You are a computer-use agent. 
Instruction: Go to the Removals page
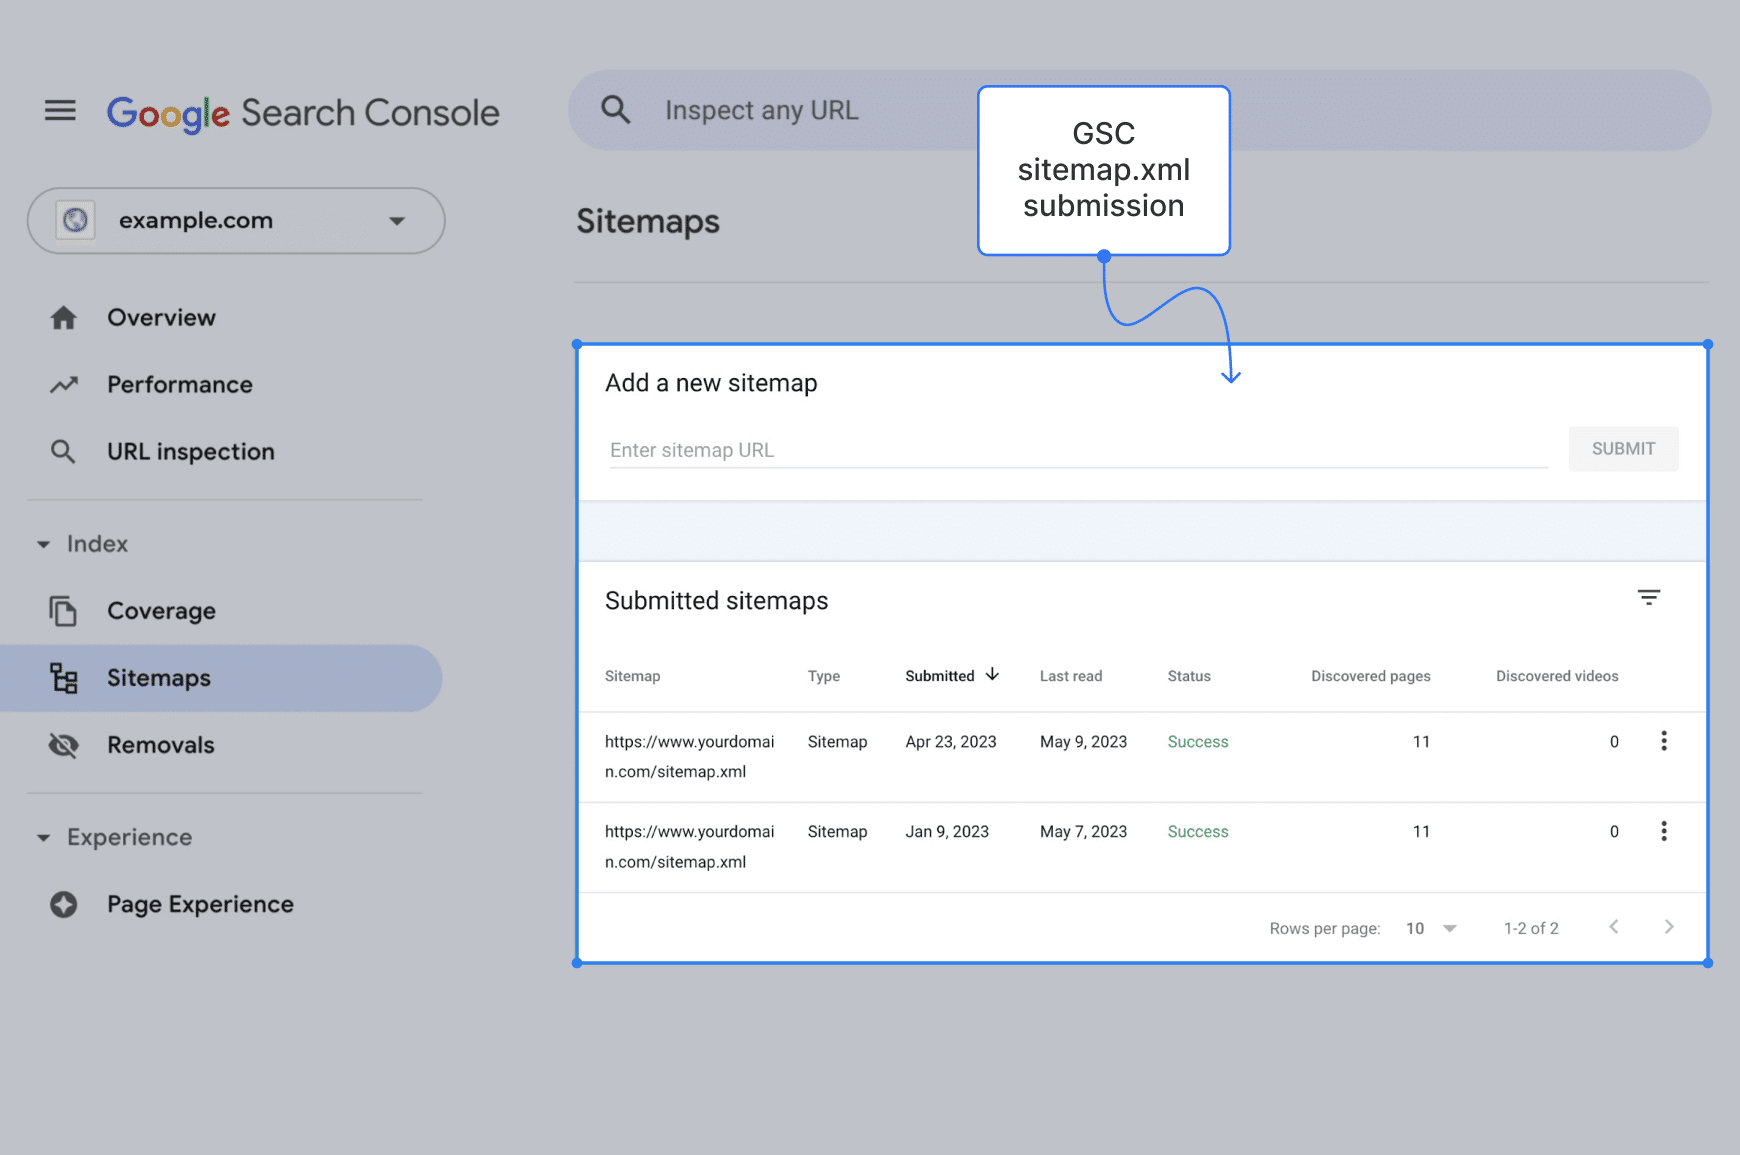pos(160,745)
